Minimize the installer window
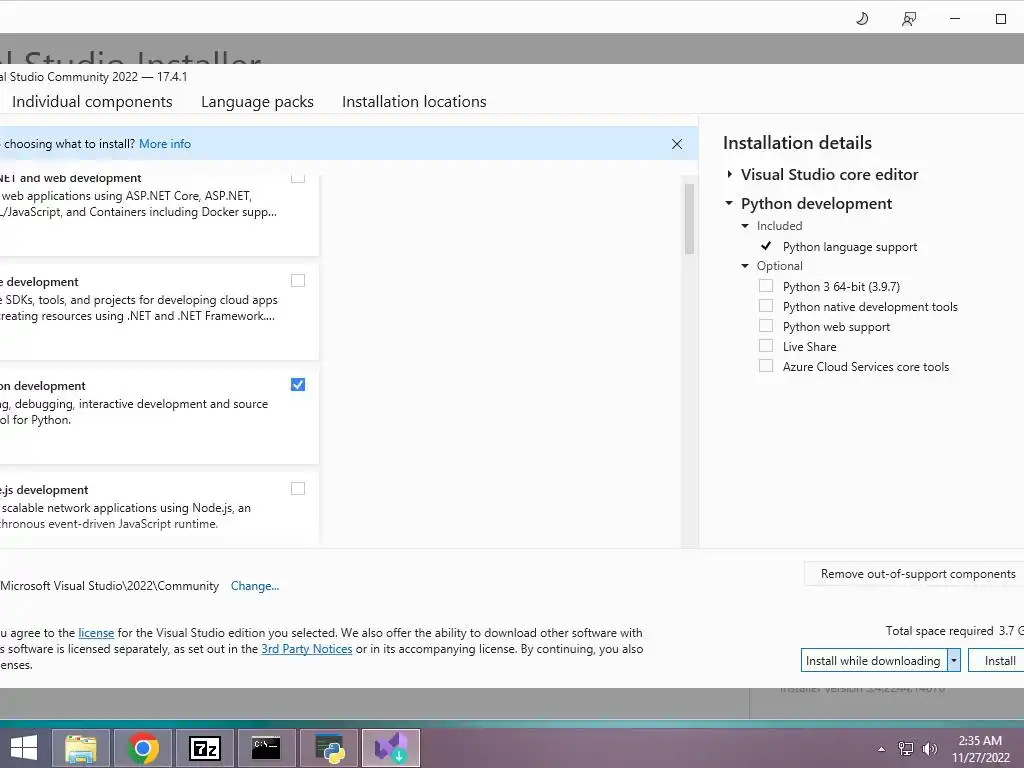 [955, 19]
